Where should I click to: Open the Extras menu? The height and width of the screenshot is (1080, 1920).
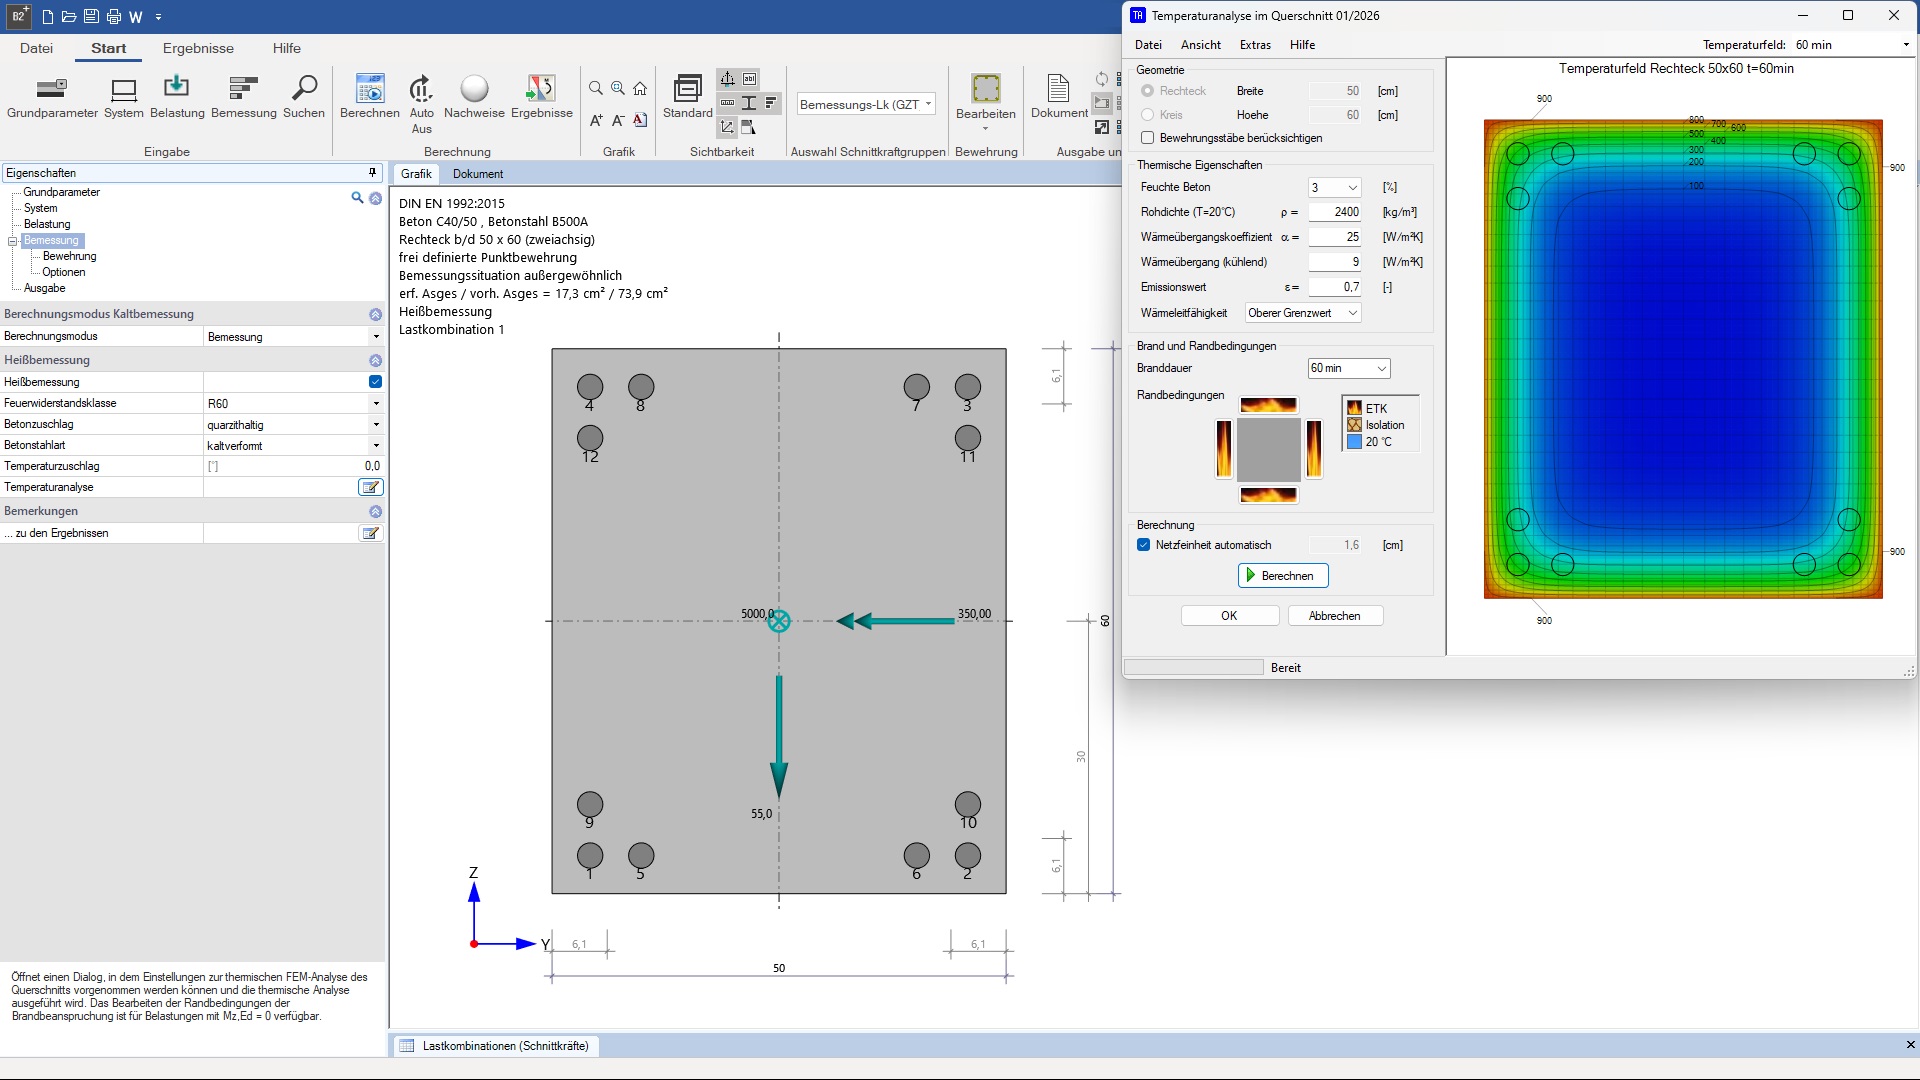click(1254, 45)
